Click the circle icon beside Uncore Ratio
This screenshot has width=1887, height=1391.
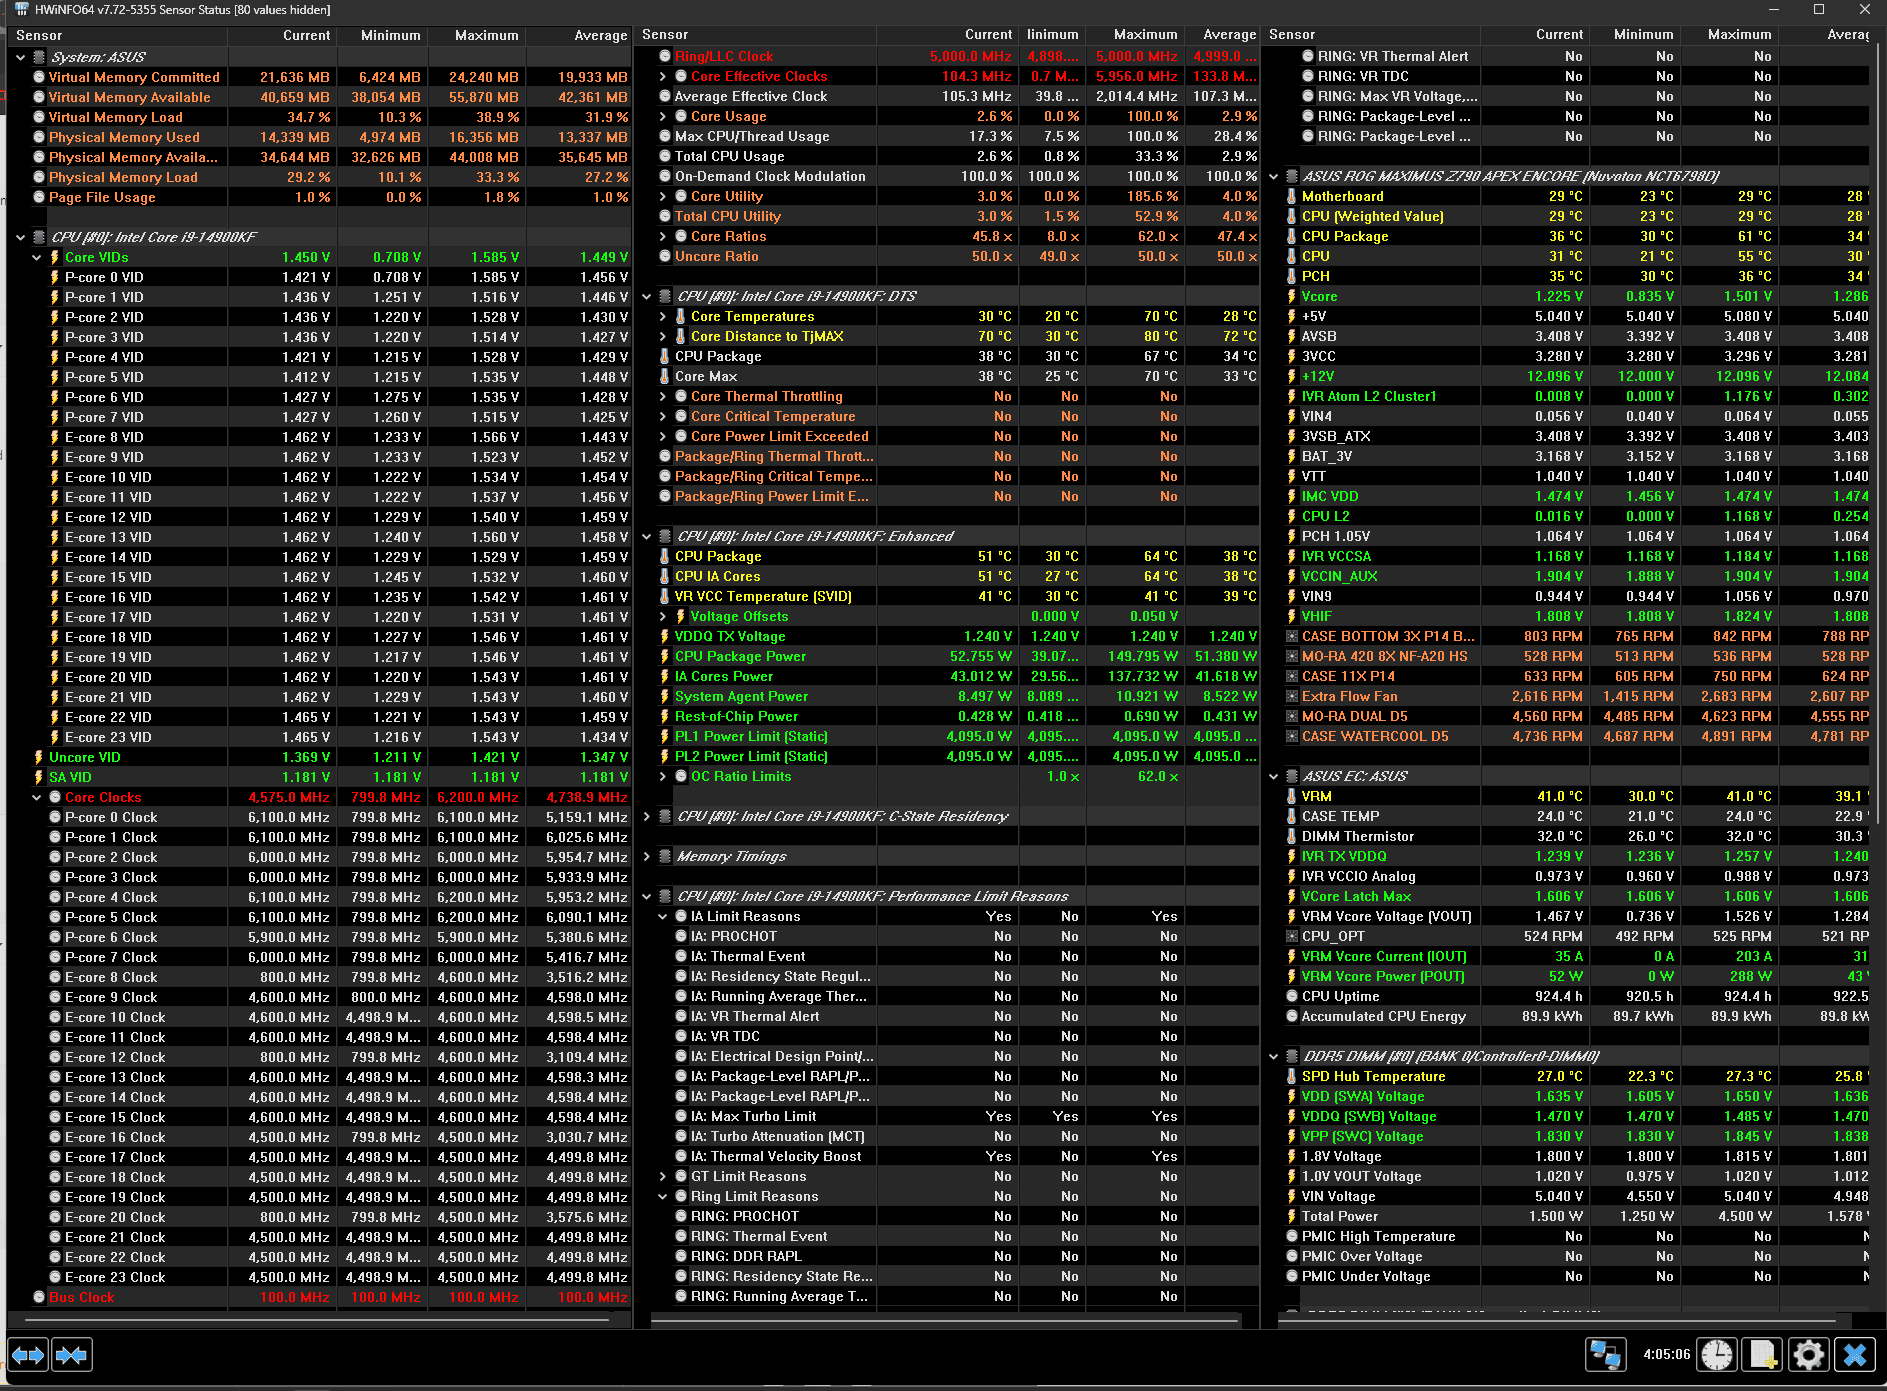click(665, 256)
